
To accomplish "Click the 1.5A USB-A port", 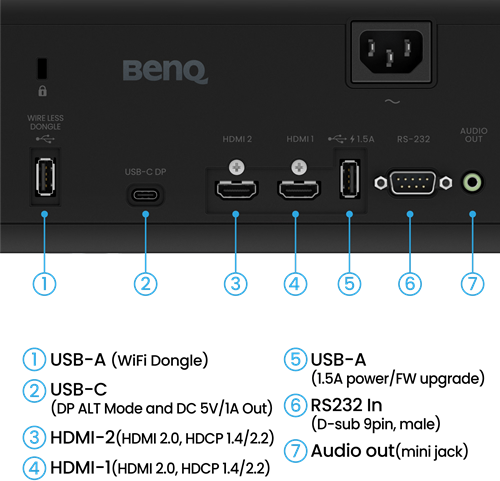I will click(x=350, y=179).
